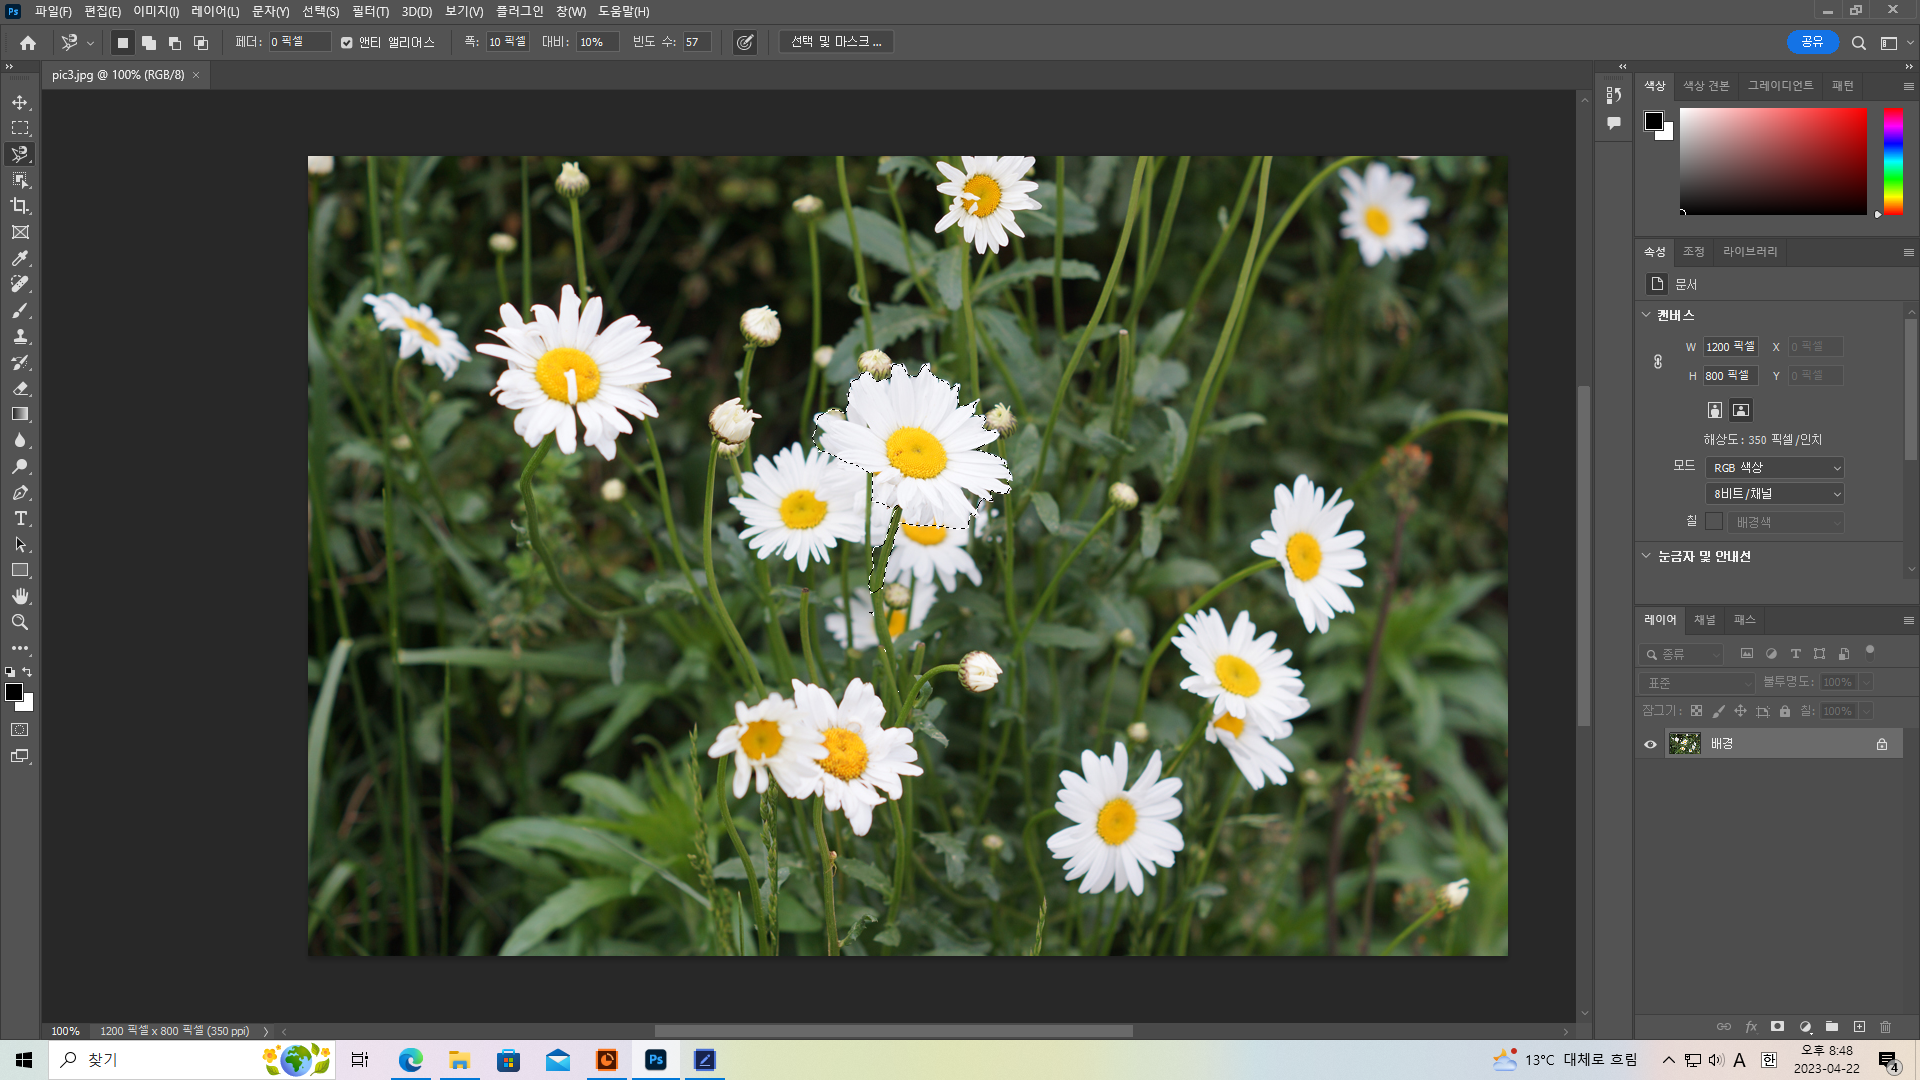This screenshot has width=1920, height=1080.
Task: Open the 8비트/채널 bit depth dropdown
Action: 1775,493
